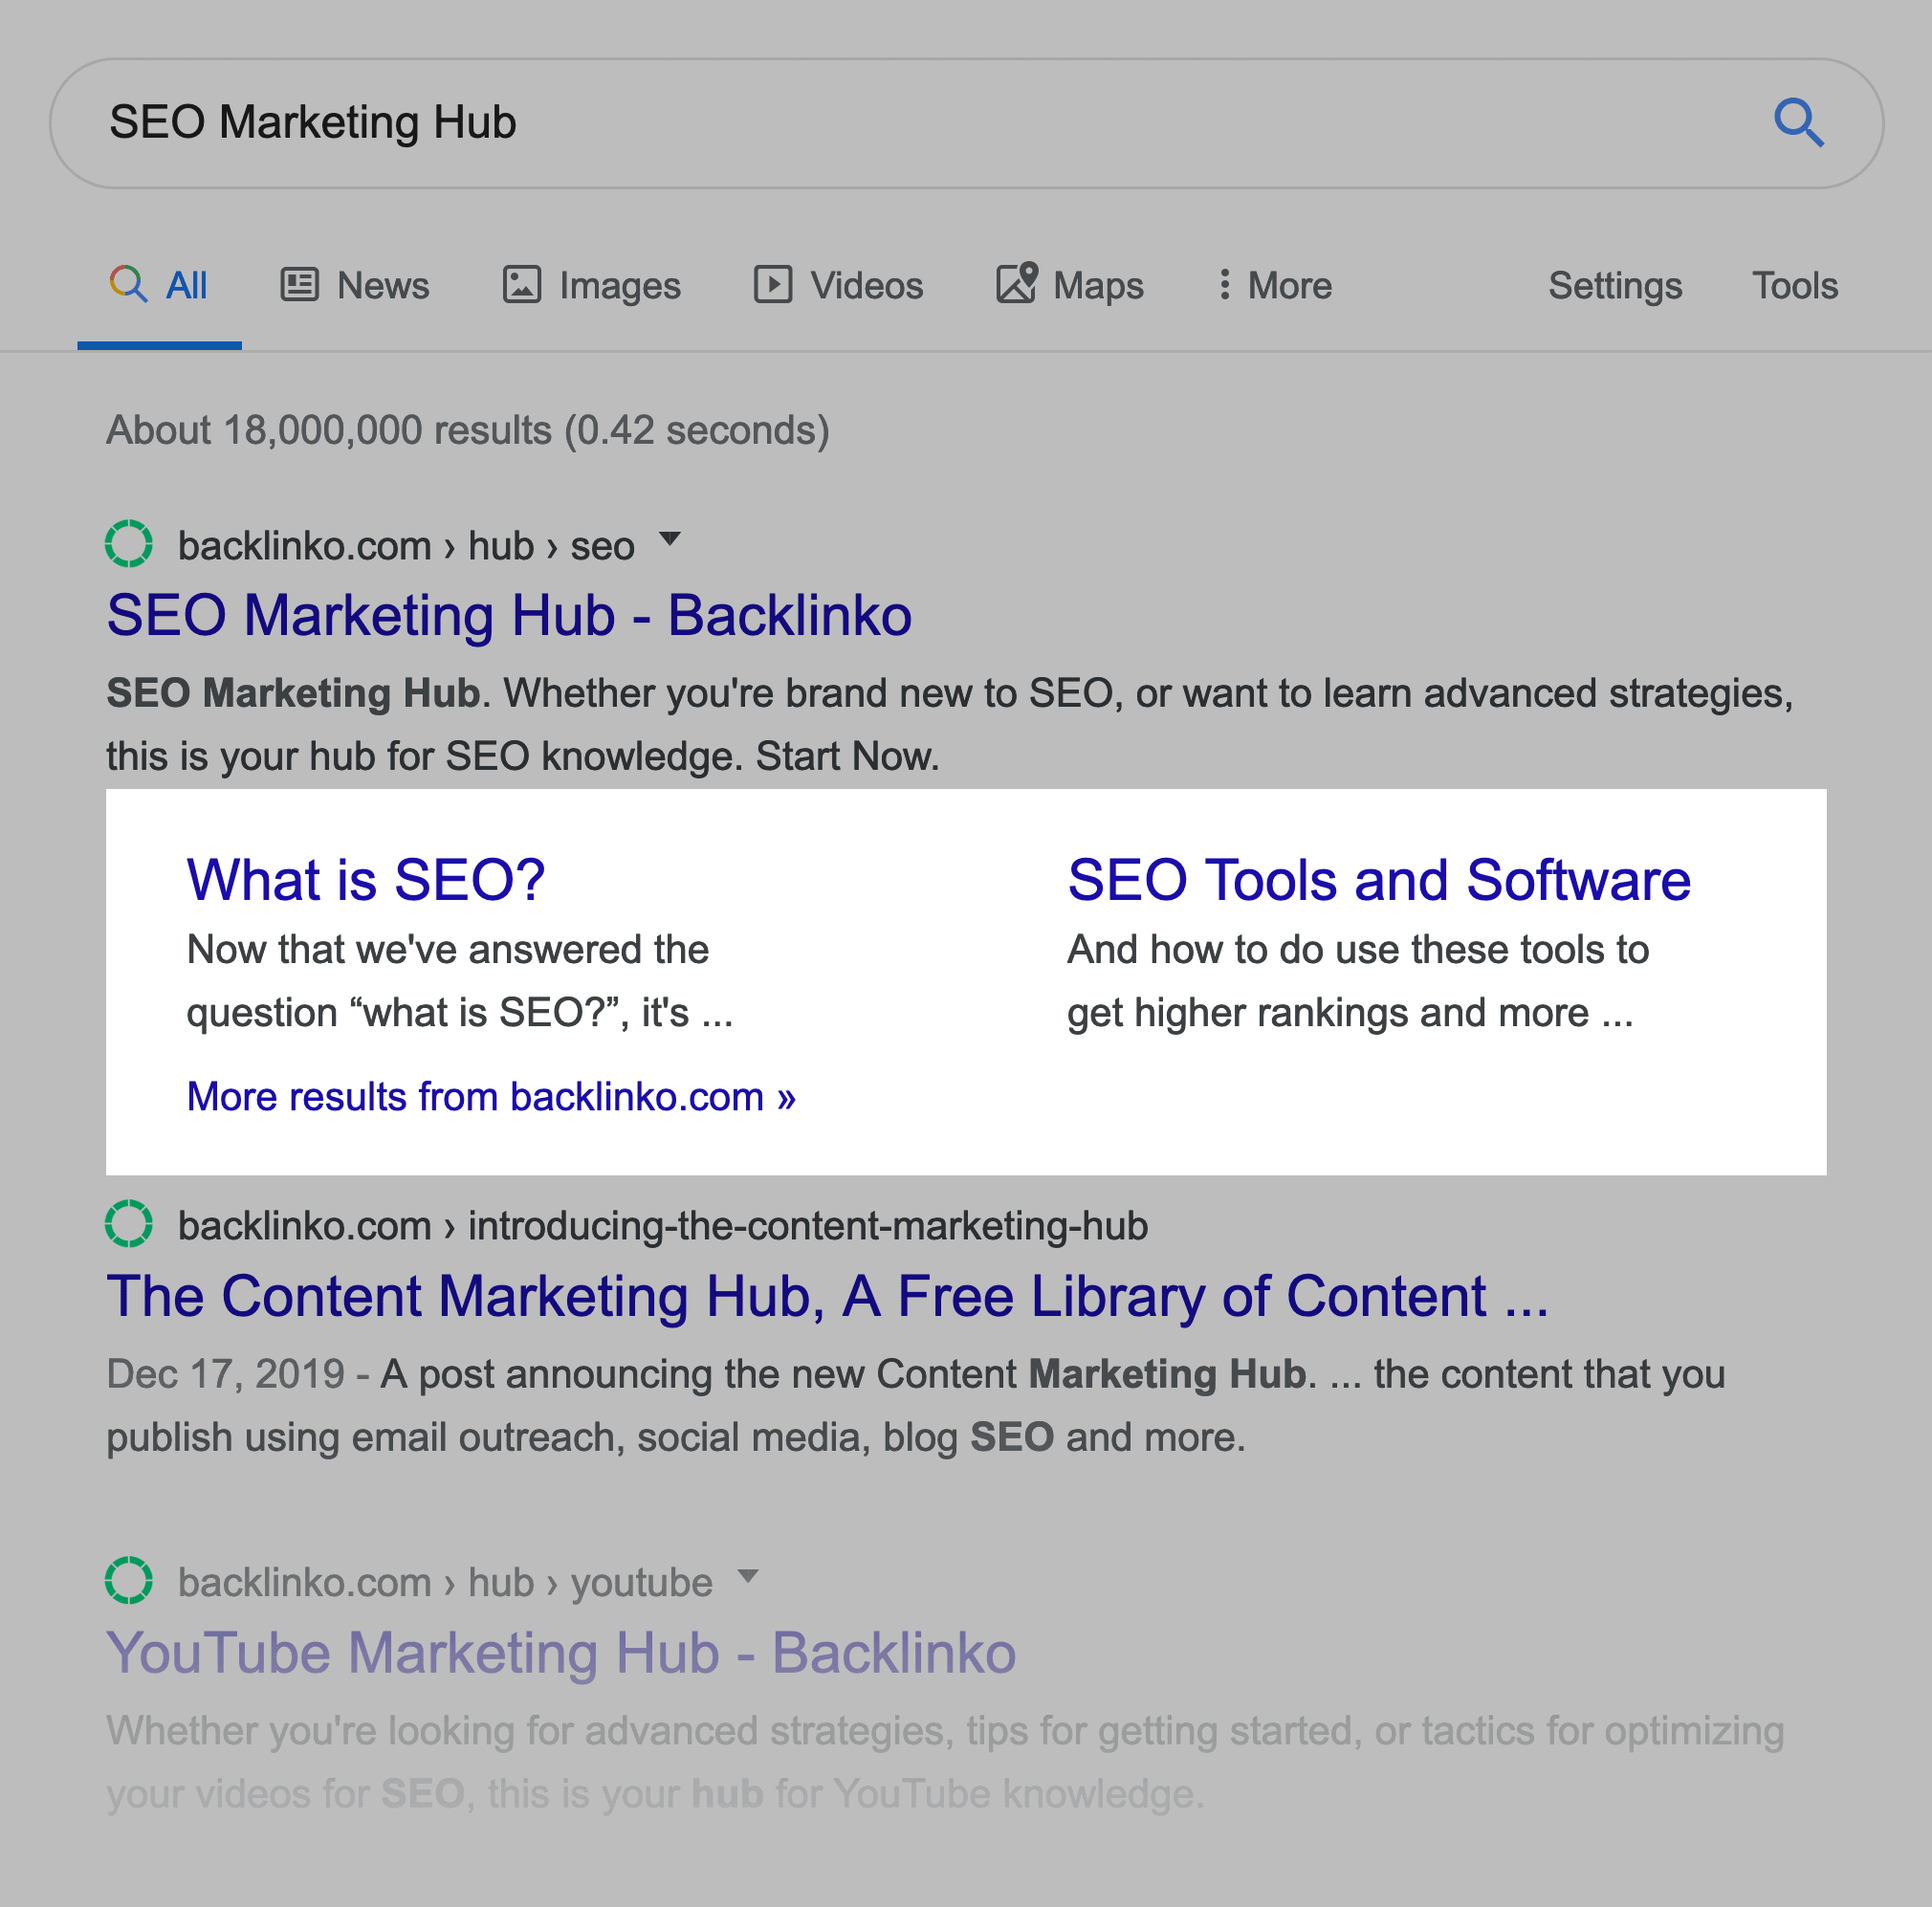Open the Images tab

[591, 286]
